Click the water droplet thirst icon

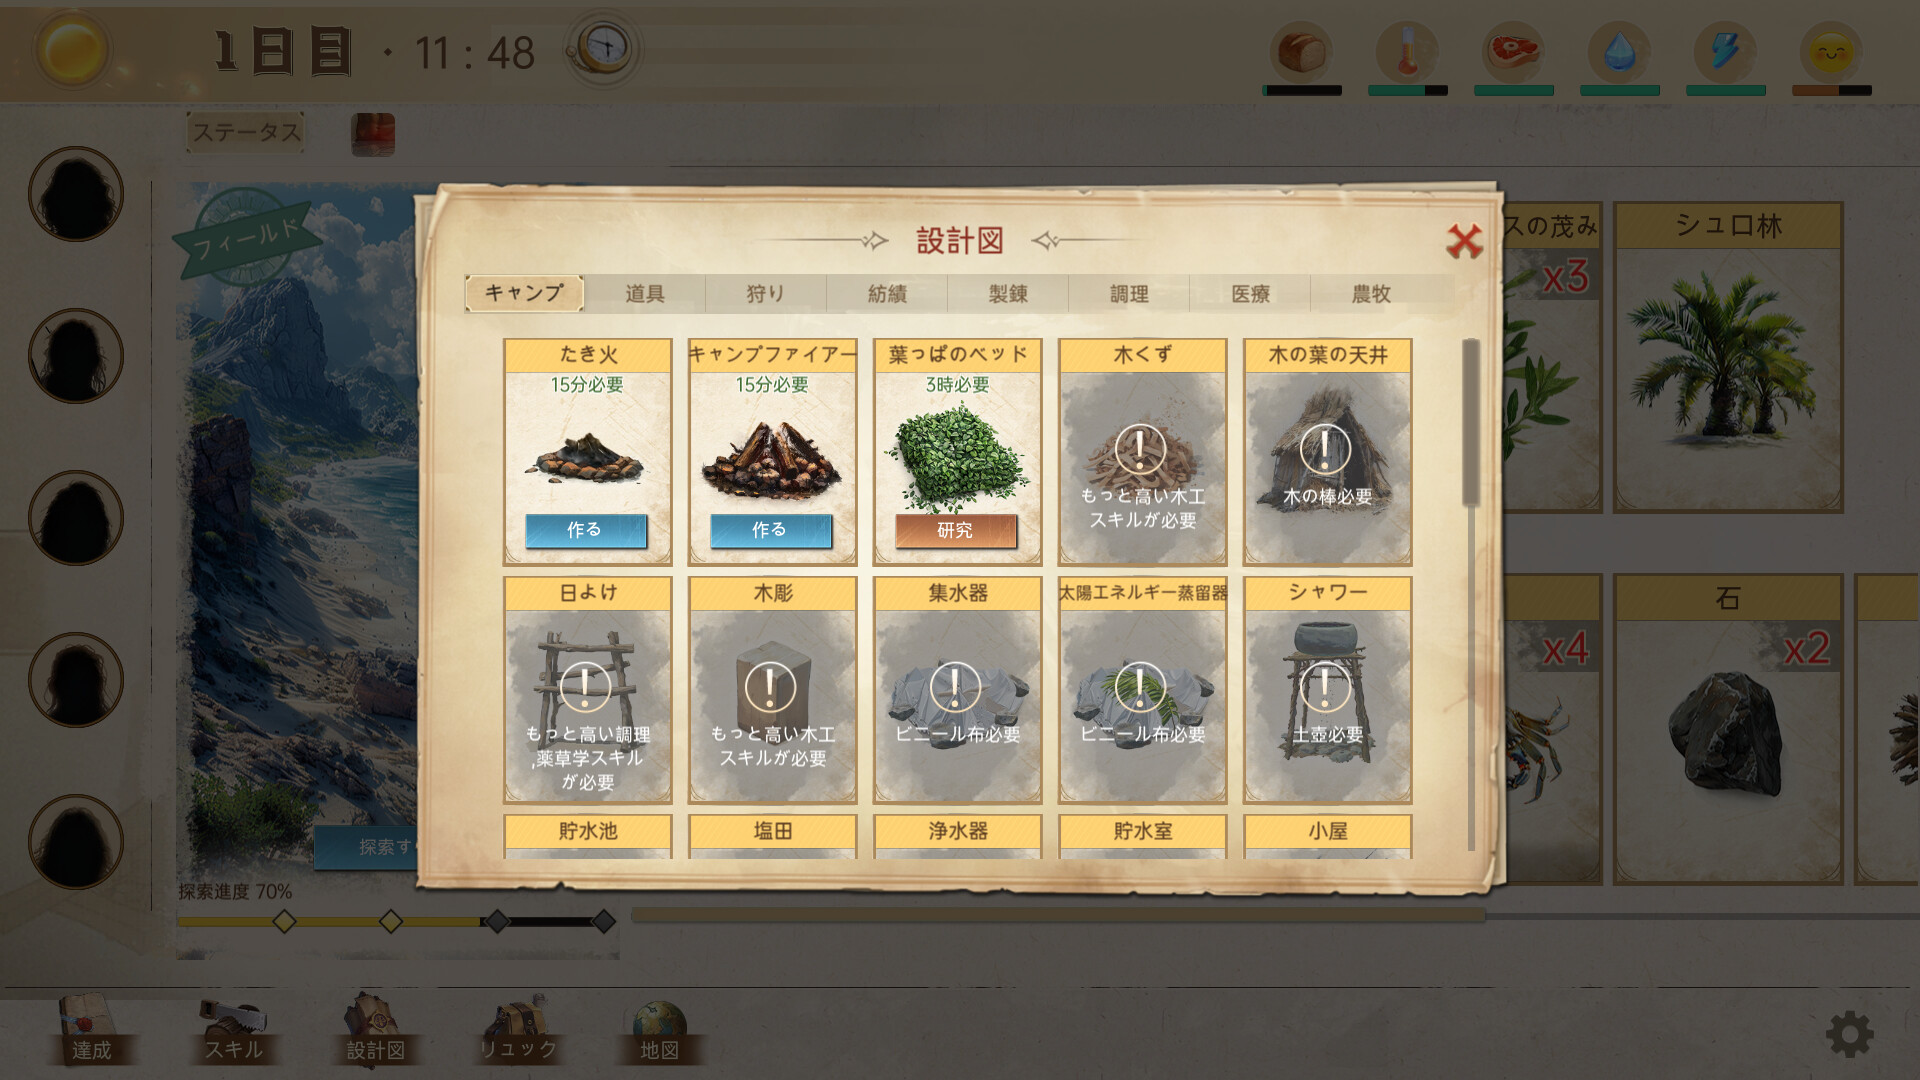[1619, 51]
